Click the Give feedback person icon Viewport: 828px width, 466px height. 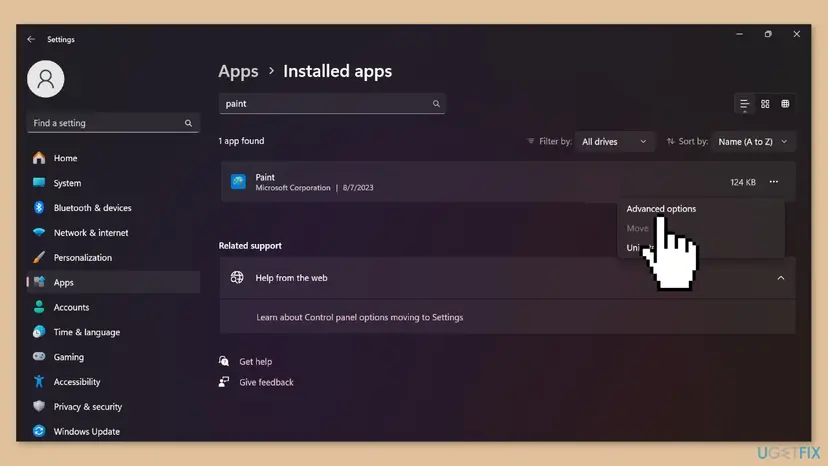pyautogui.click(x=224, y=382)
